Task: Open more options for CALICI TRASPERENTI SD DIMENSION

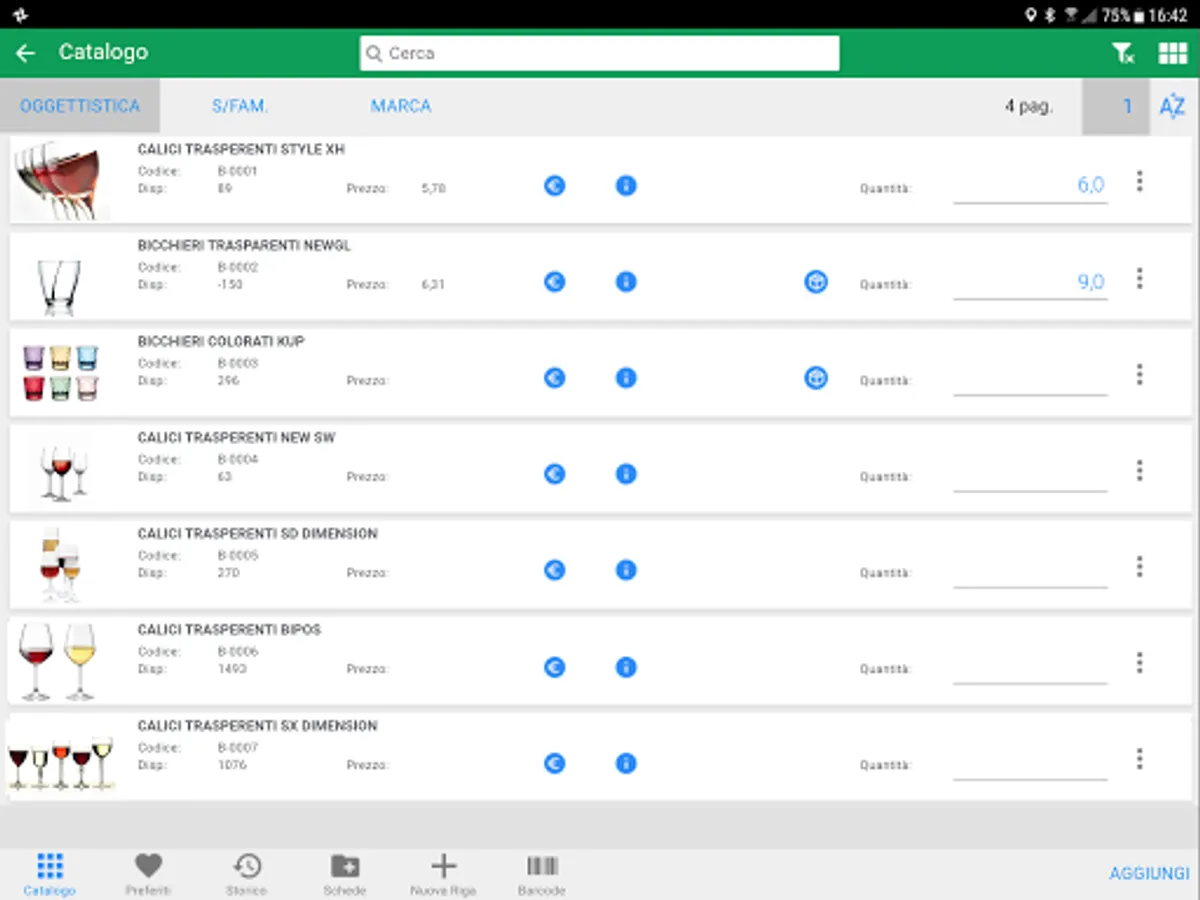Action: [x=1139, y=566]
